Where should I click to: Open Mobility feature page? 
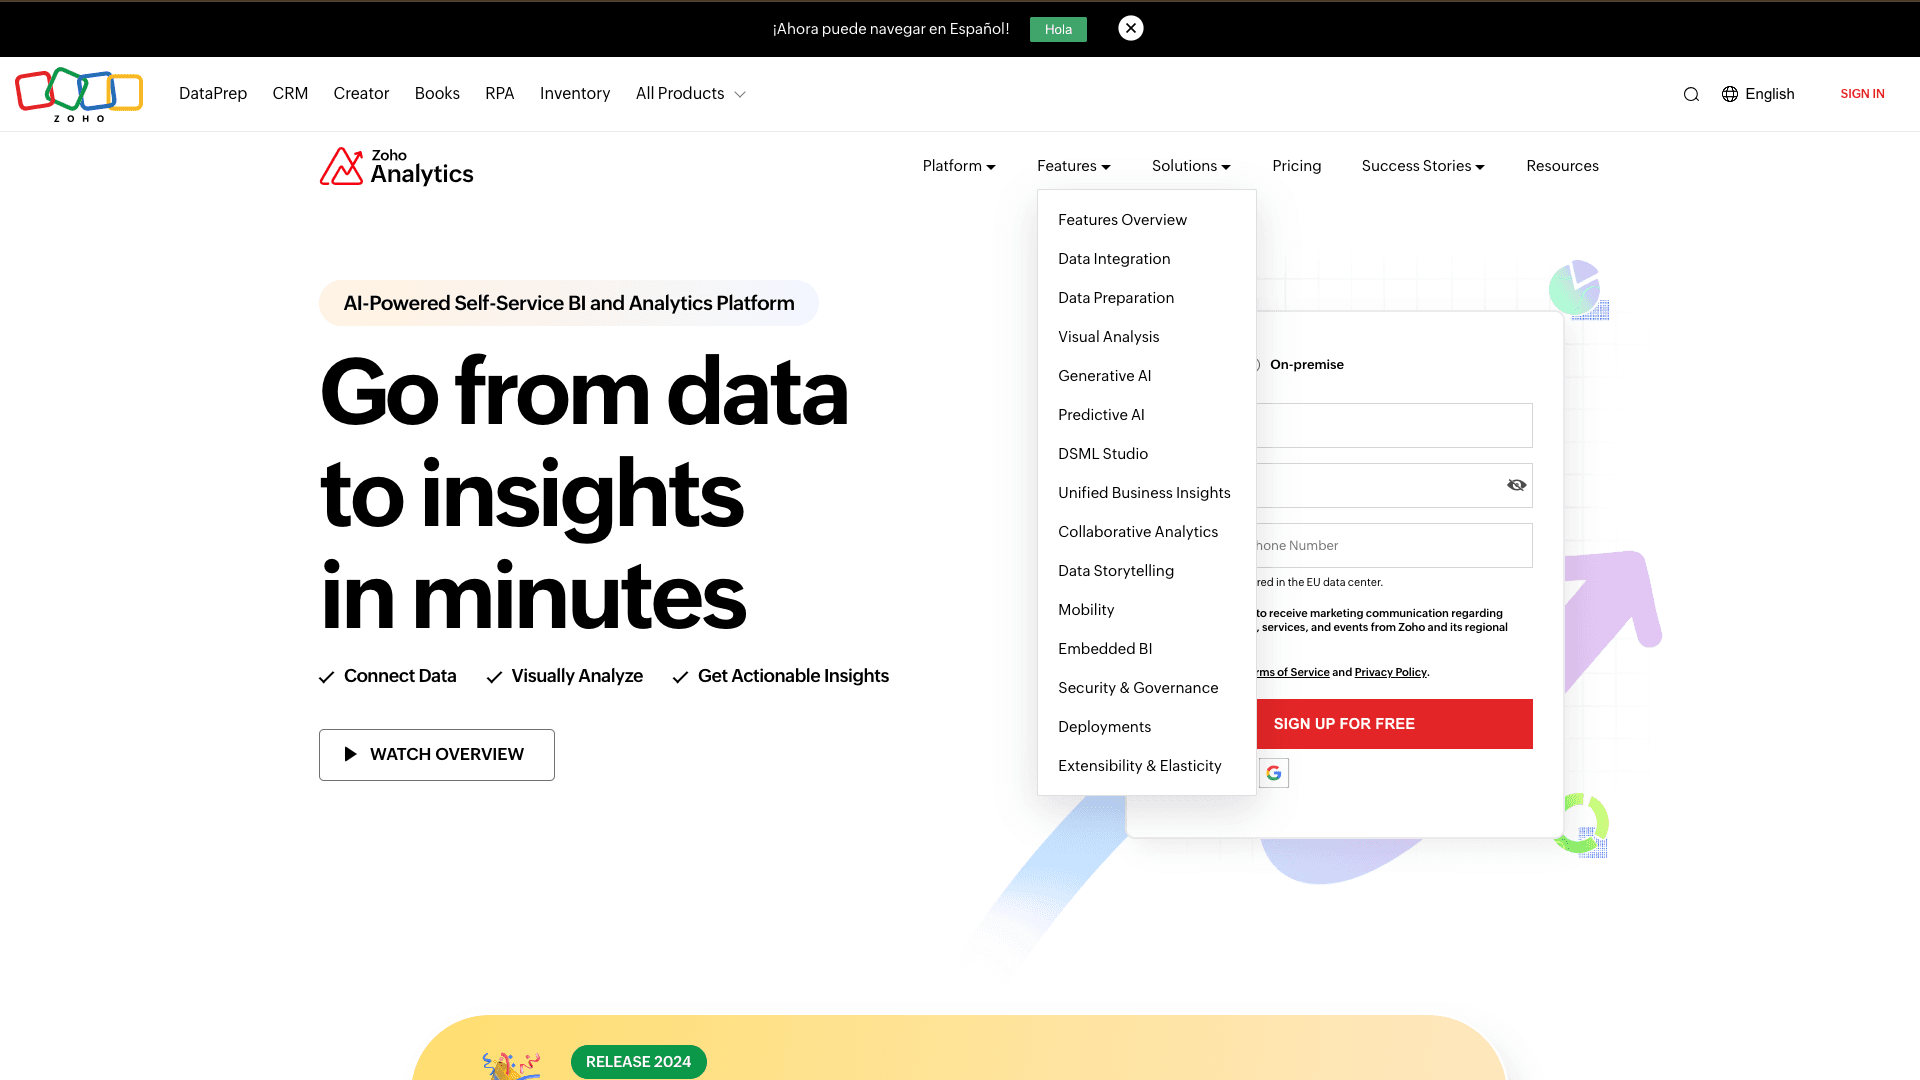coord(1086,610)
